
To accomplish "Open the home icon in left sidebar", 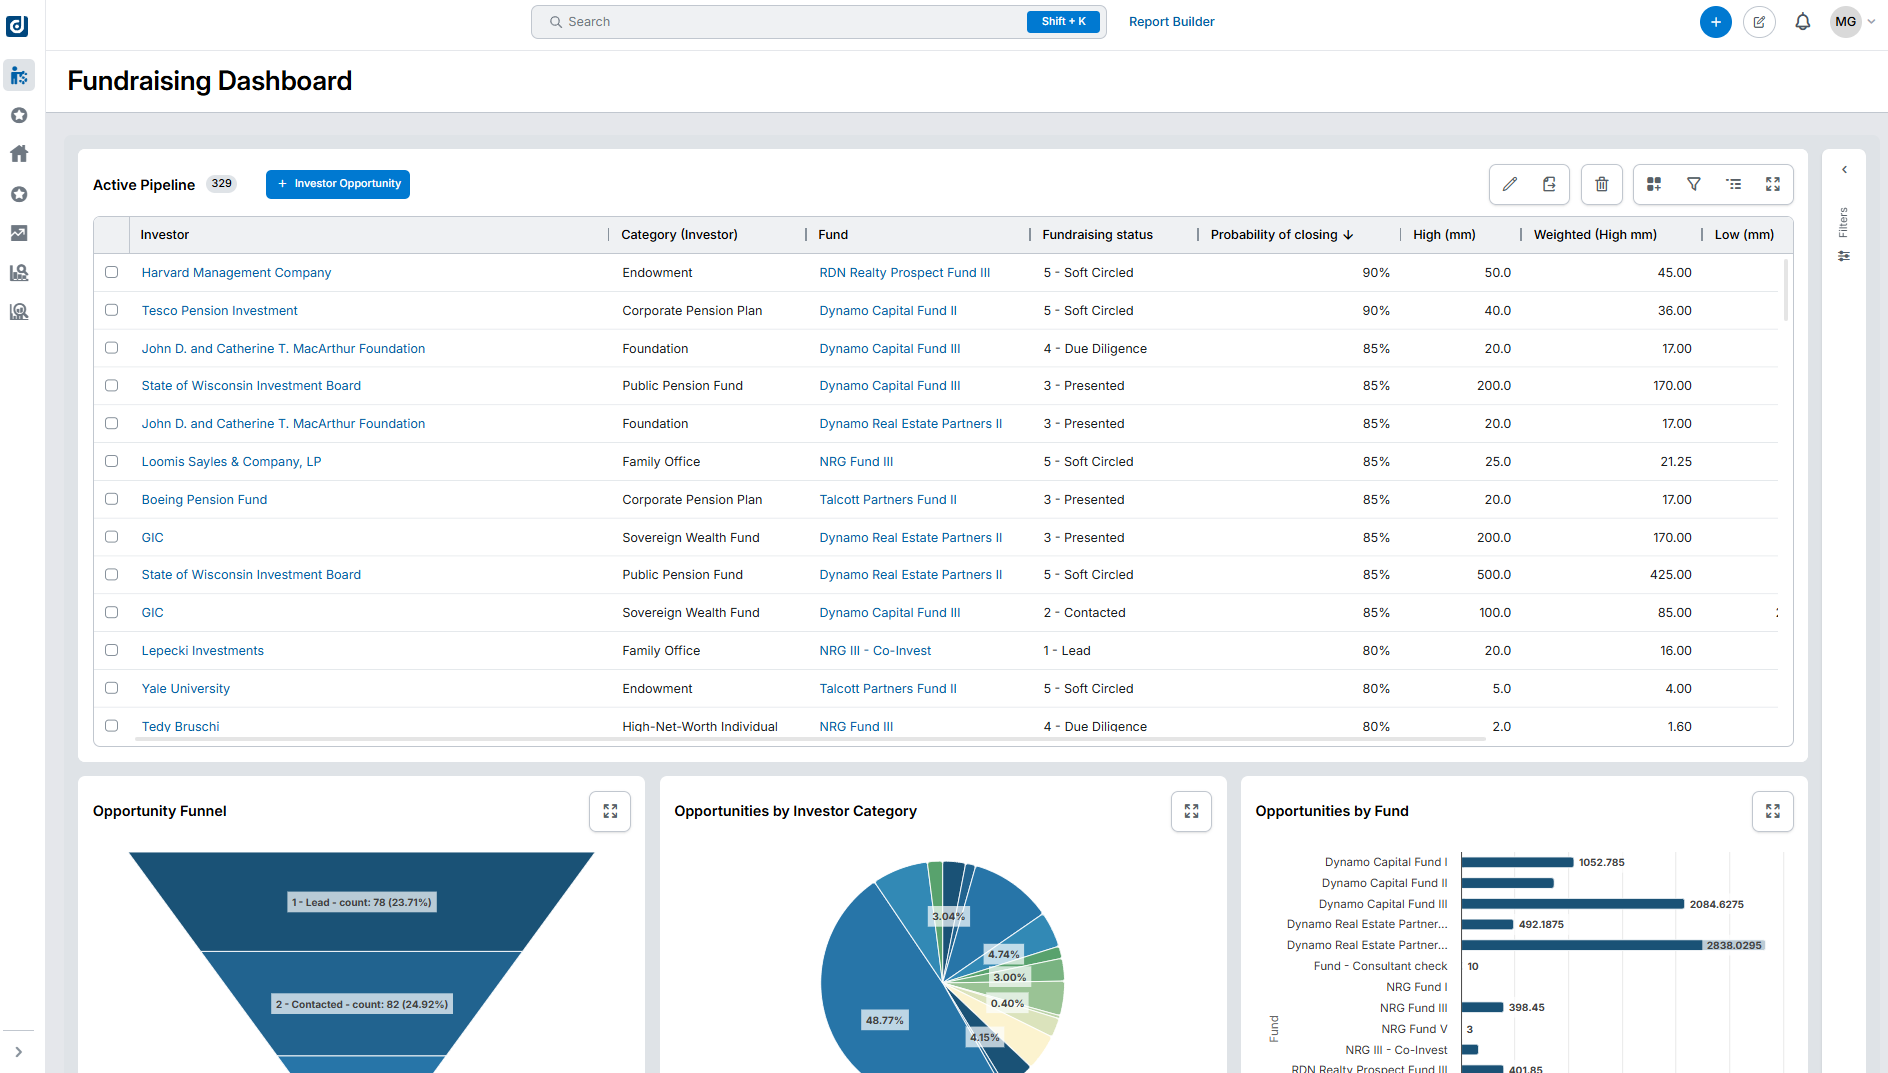I will pyautogui.click(x=19, y=154).
